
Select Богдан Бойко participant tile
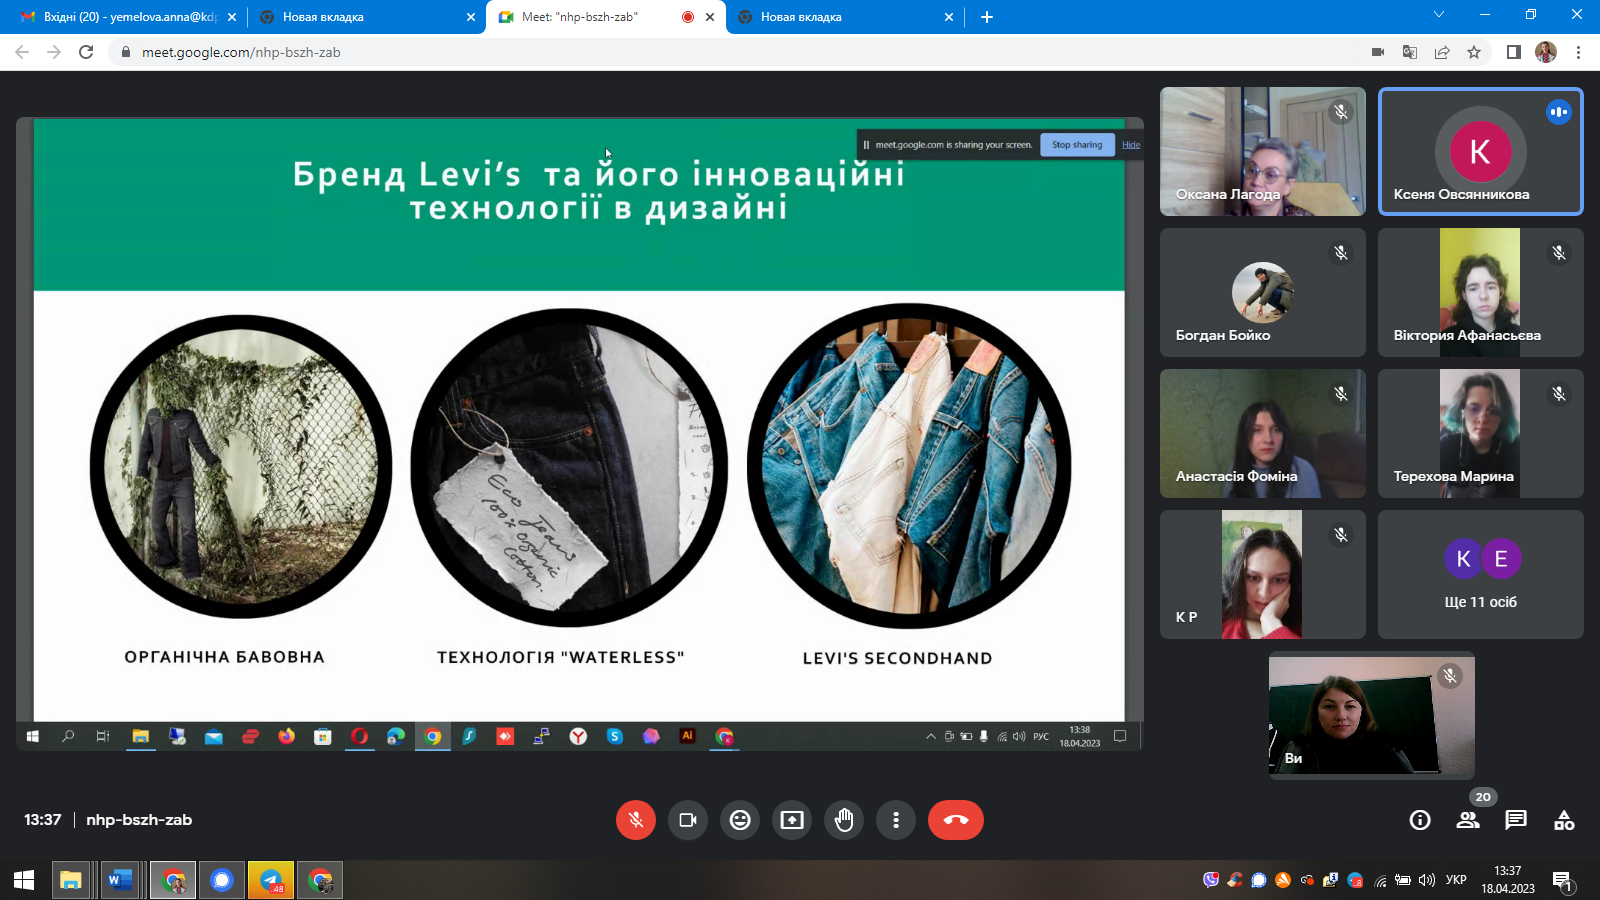point(1263,292)
